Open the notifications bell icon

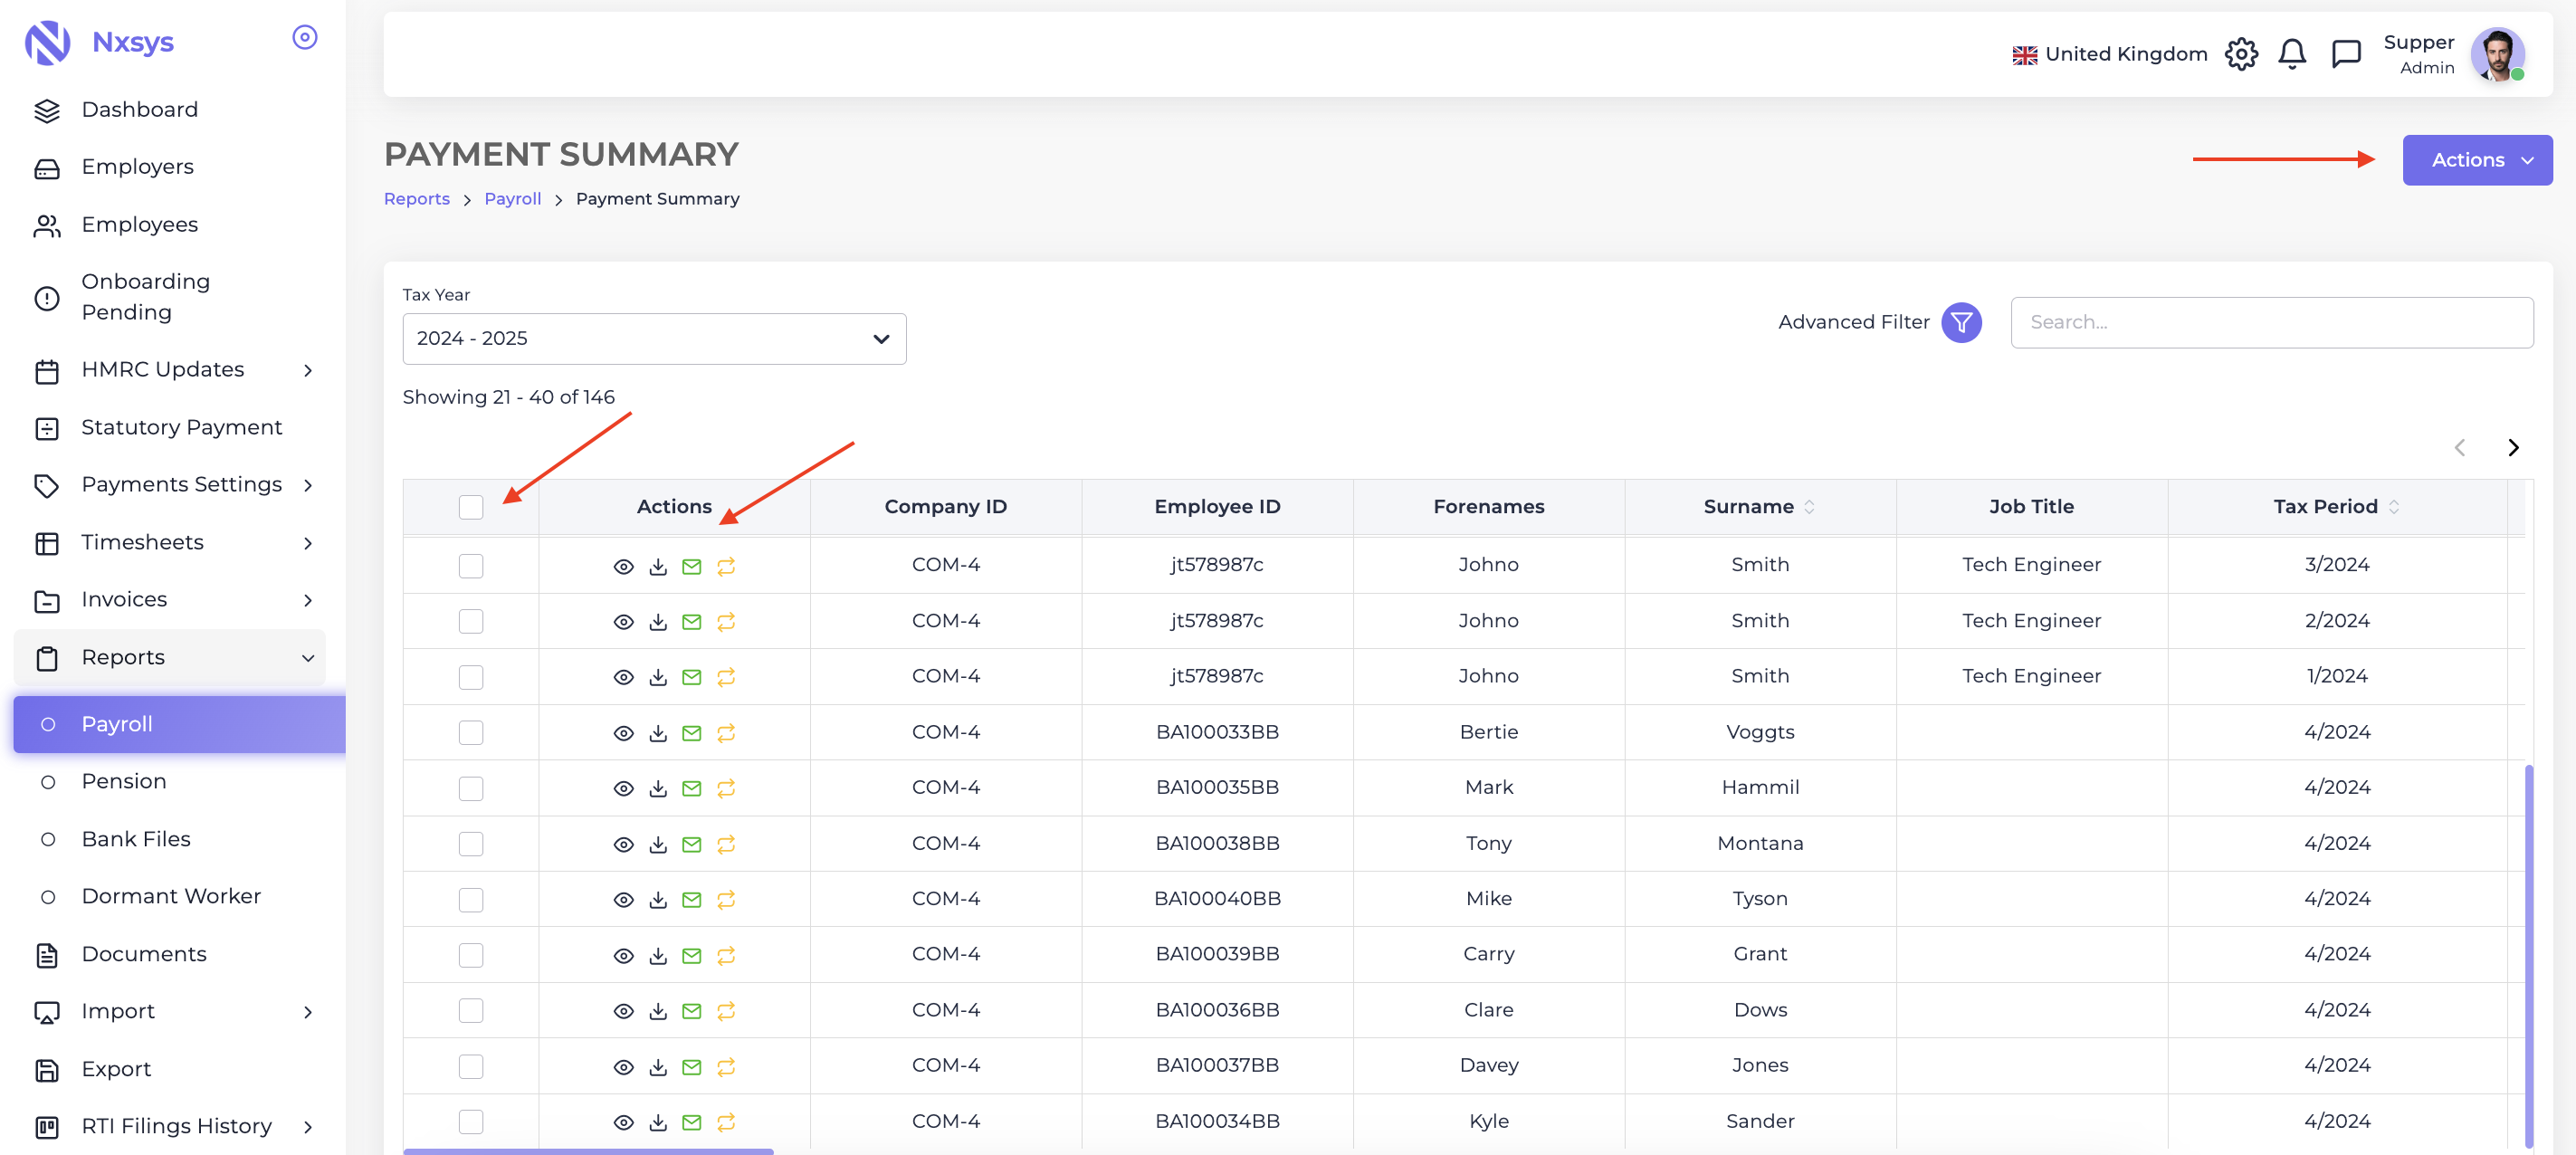click(x=2292, y=54)
